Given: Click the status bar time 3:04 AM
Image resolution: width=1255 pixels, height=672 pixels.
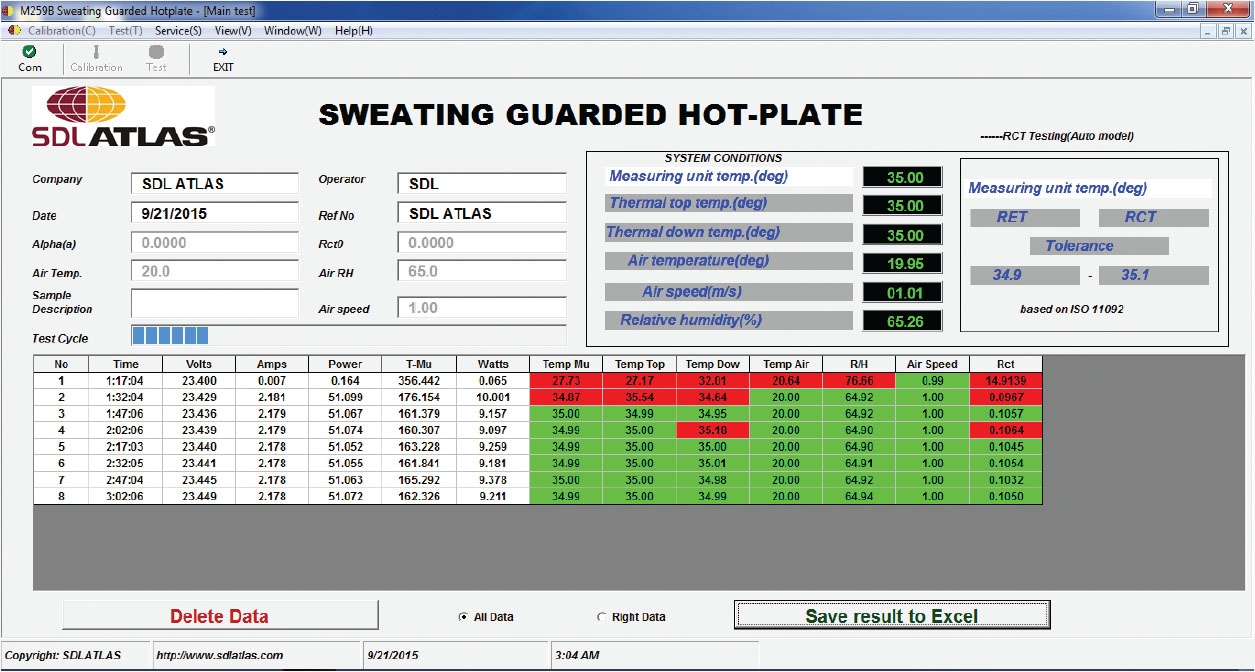Looking at the screenshot, I should (x=578, y=655).
